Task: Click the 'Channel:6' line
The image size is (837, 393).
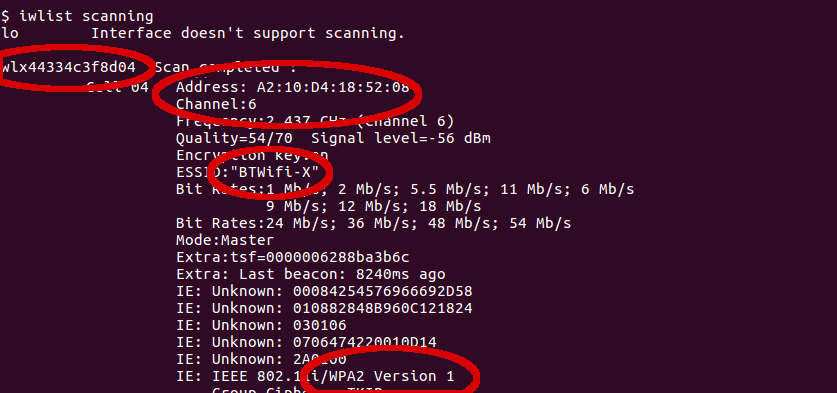Action: pos(216,104)
